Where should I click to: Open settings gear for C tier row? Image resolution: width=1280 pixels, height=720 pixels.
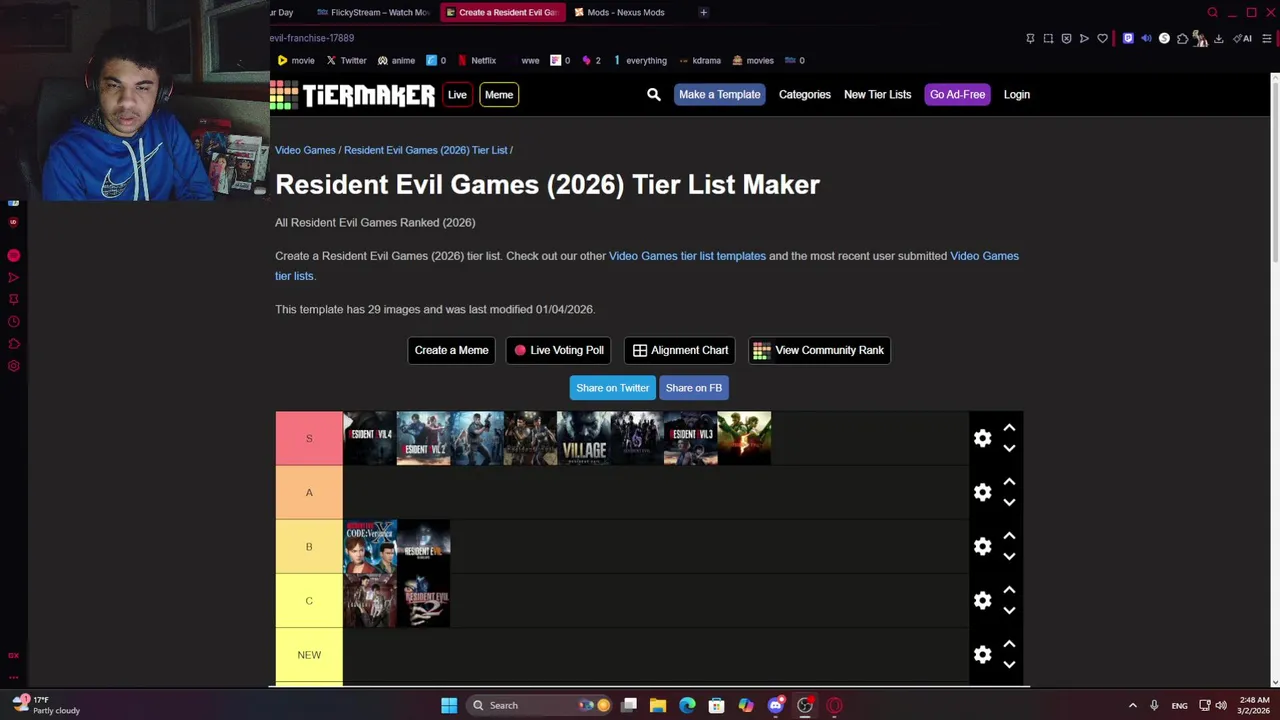pyautogui.click(x=982, y=600)
